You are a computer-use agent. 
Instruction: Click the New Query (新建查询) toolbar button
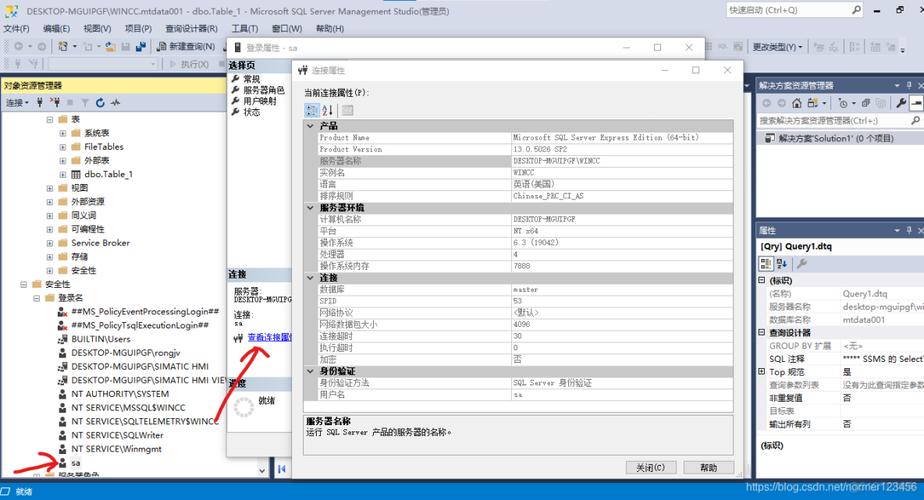186,46
